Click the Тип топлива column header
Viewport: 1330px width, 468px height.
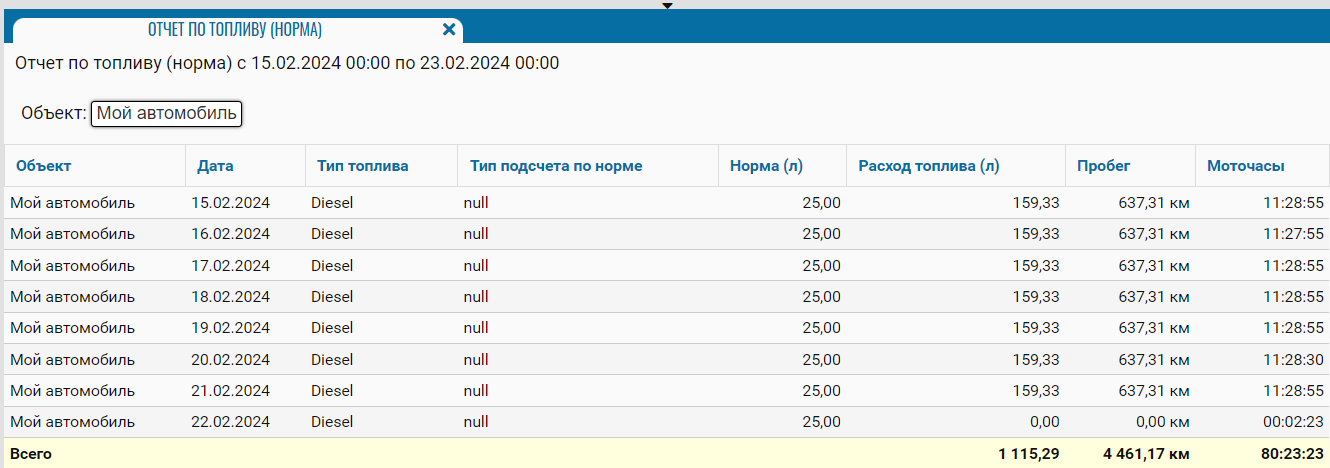click(362, 166)
